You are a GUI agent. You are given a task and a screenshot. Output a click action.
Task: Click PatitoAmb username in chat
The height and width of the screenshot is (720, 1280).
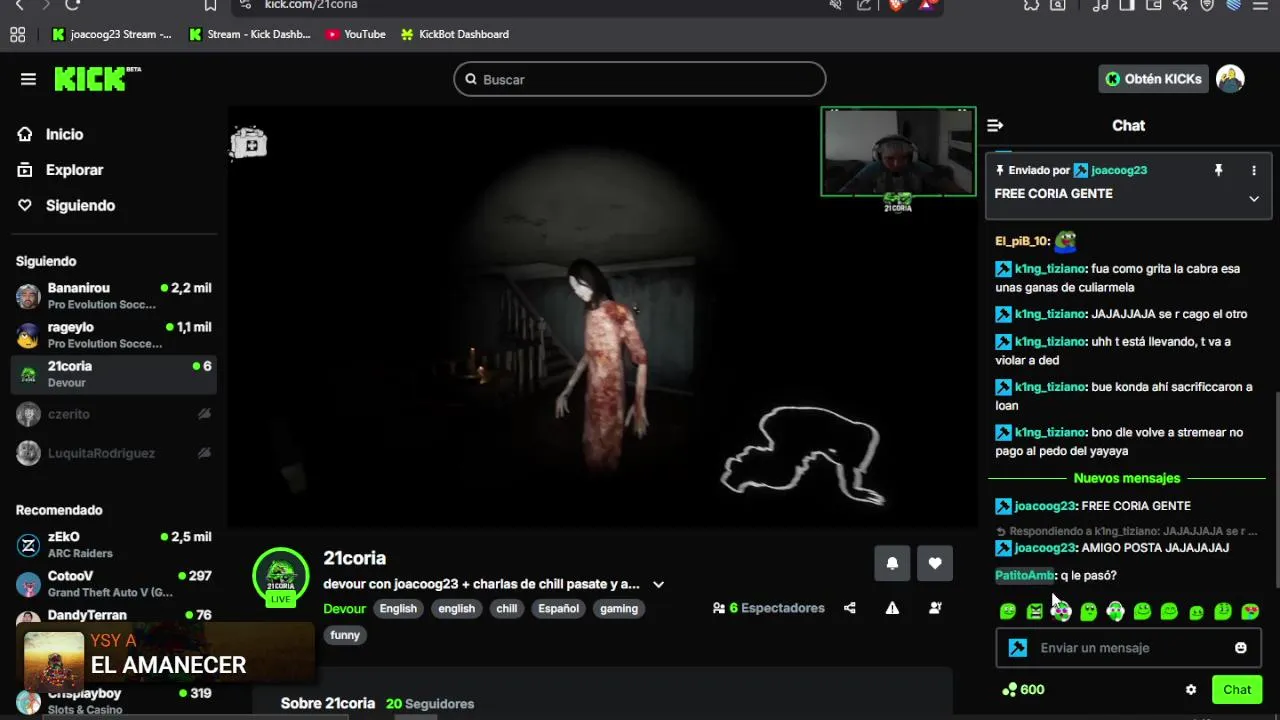[x=1024, y=575]
